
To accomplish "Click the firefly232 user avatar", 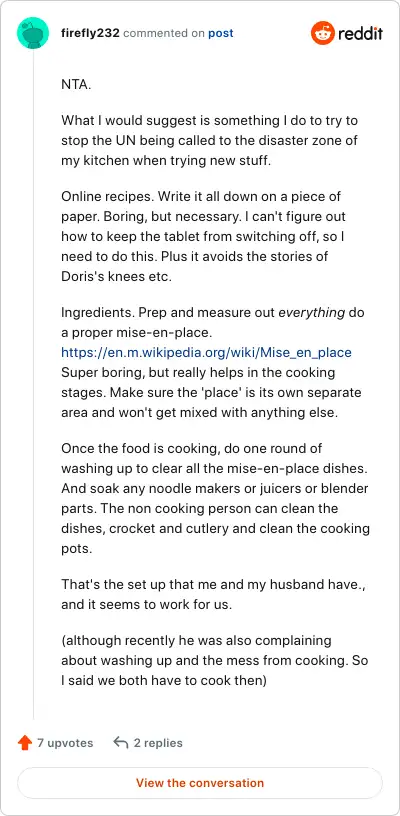I will point(33,33).
